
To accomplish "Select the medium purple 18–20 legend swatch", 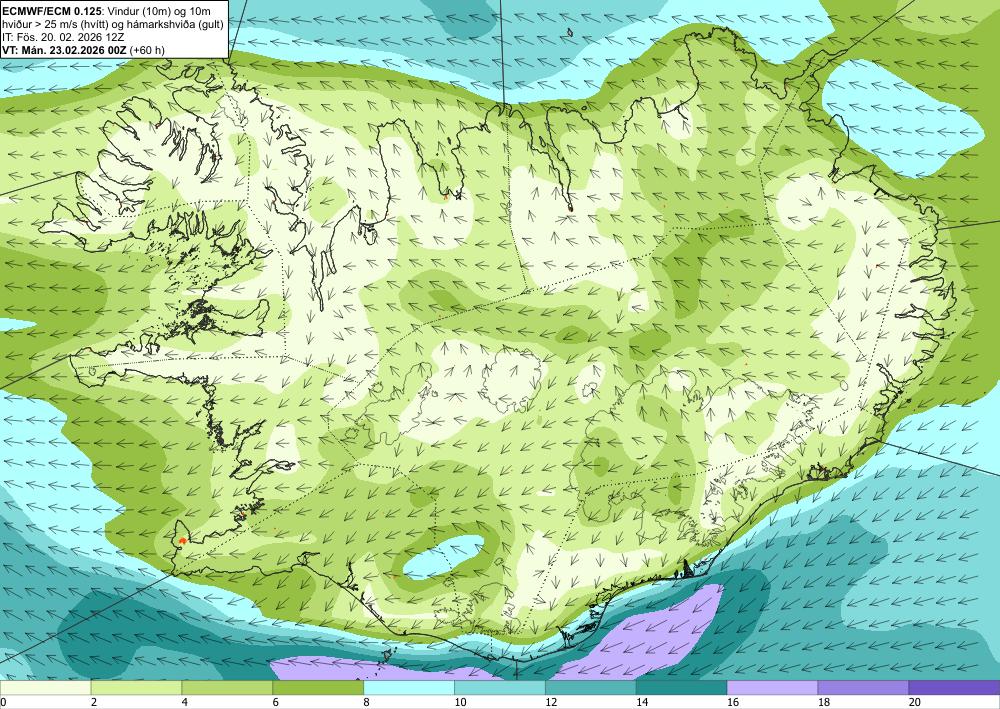I will tap(864, 687).
